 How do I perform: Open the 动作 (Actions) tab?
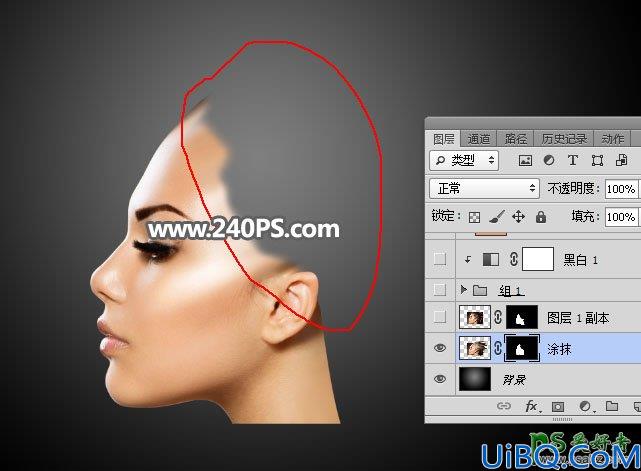[x=612, y=139]
